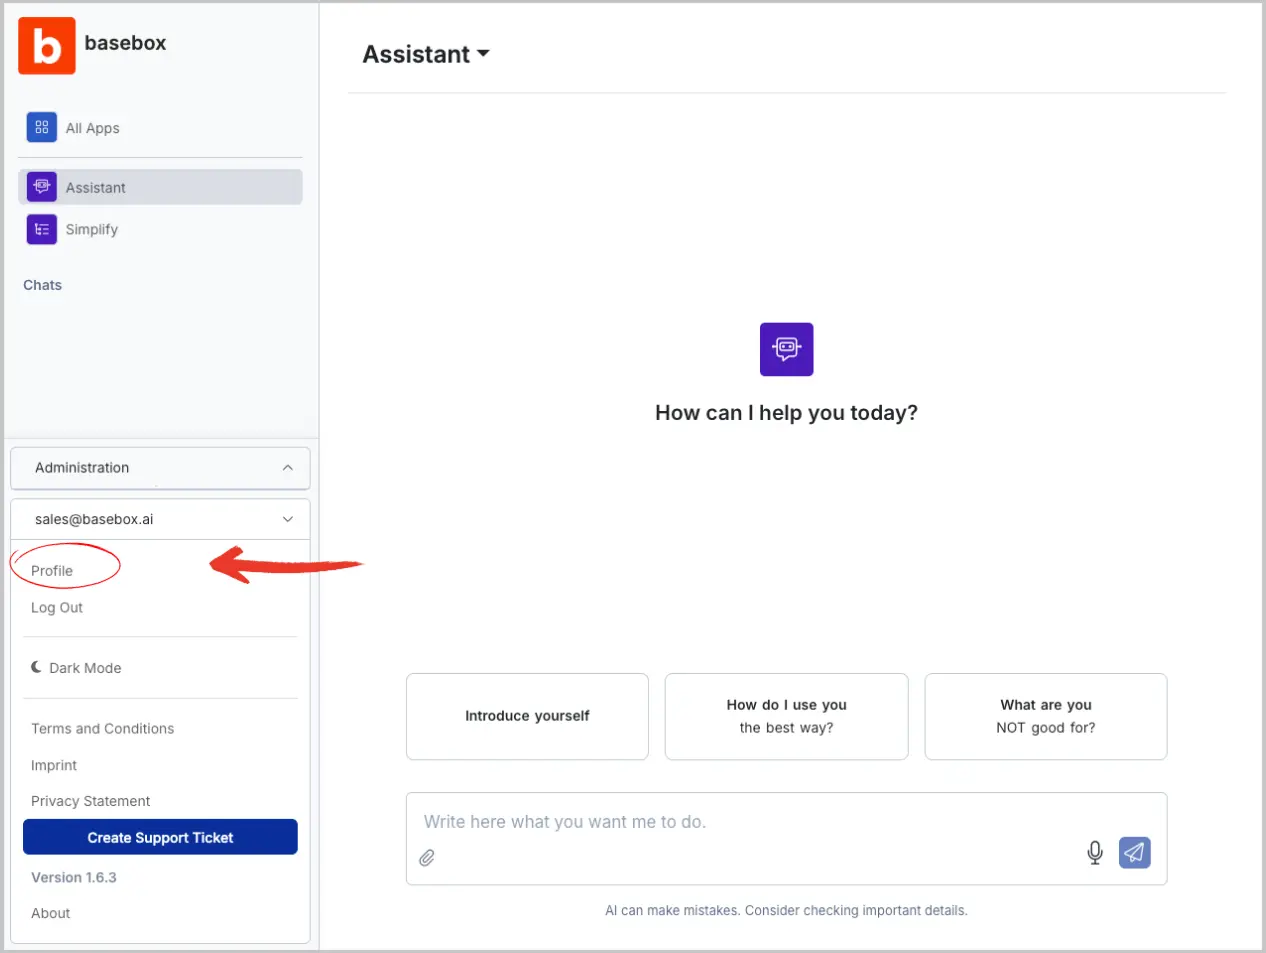The height and width of the screenshot is (953, 1266).
Task: Open the Privacy Statement link
Action: coord(91,801)
